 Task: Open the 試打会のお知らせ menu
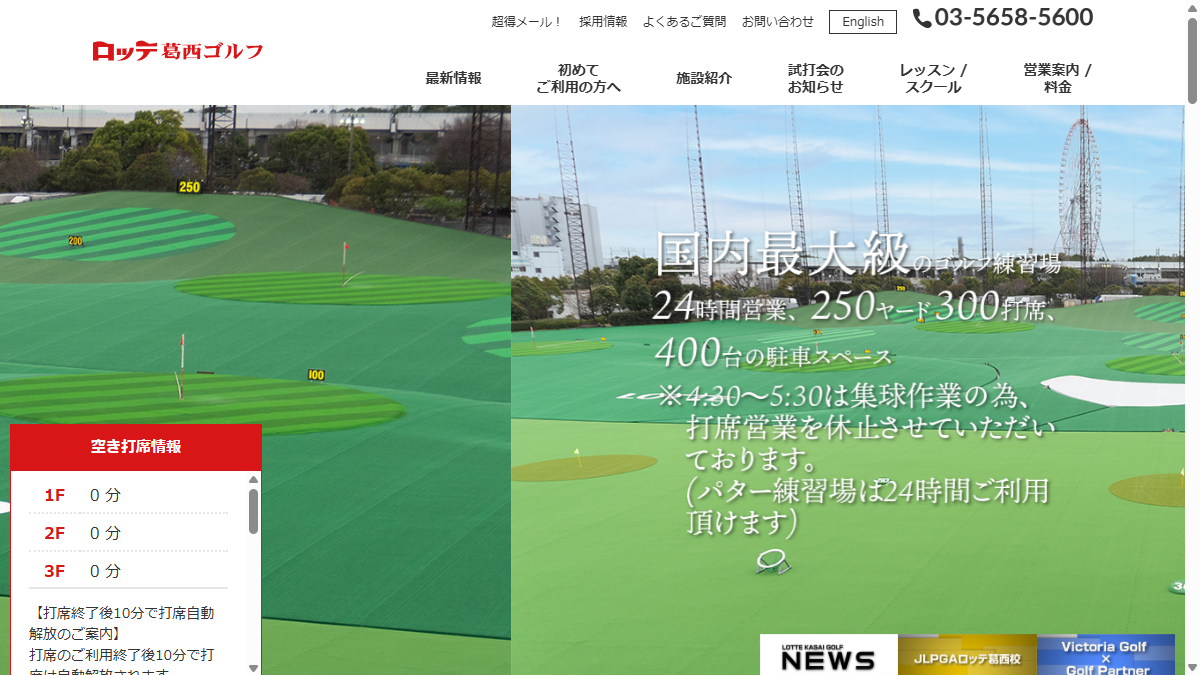(816, 78)
